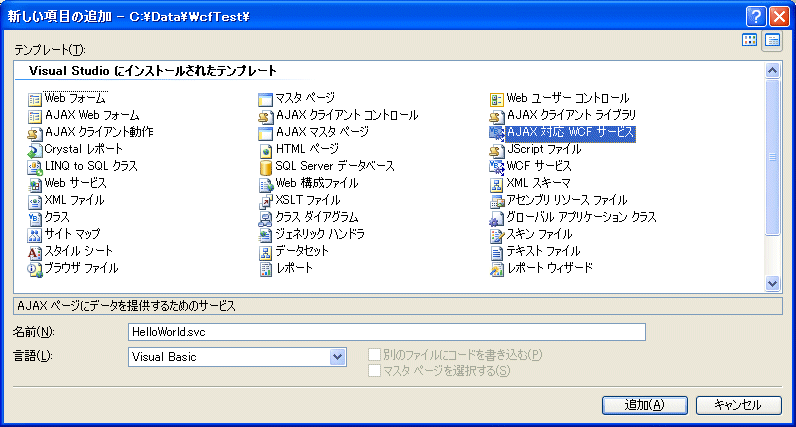
Task: Select the データセット text label
Action: click(302, 251)
